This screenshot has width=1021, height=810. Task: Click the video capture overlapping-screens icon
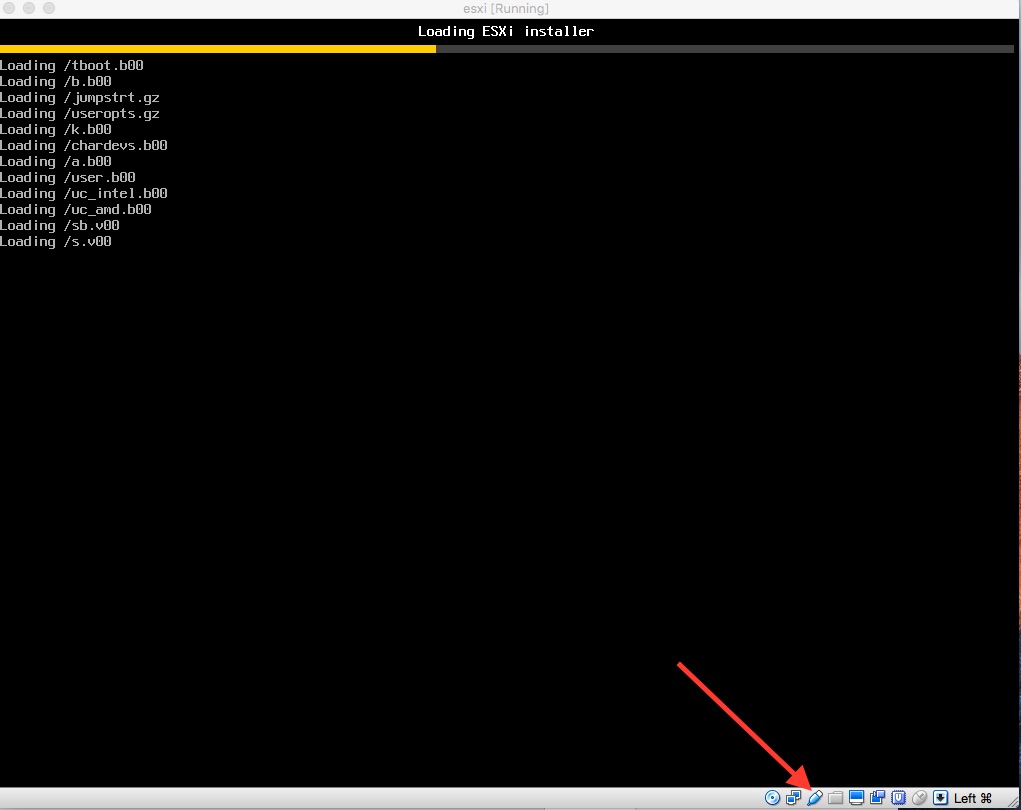pyautogui.click(x=878, y=797)
